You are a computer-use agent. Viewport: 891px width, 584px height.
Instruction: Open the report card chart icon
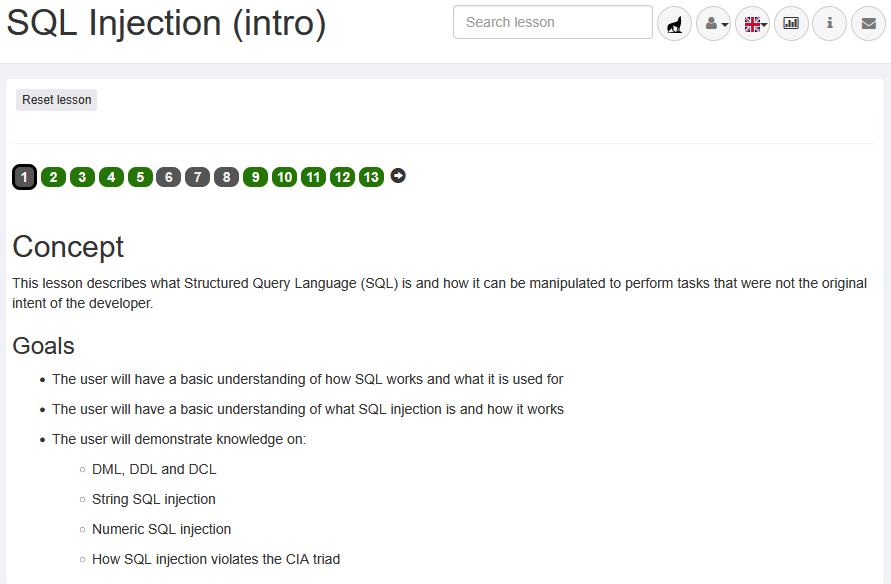point(791,23)
